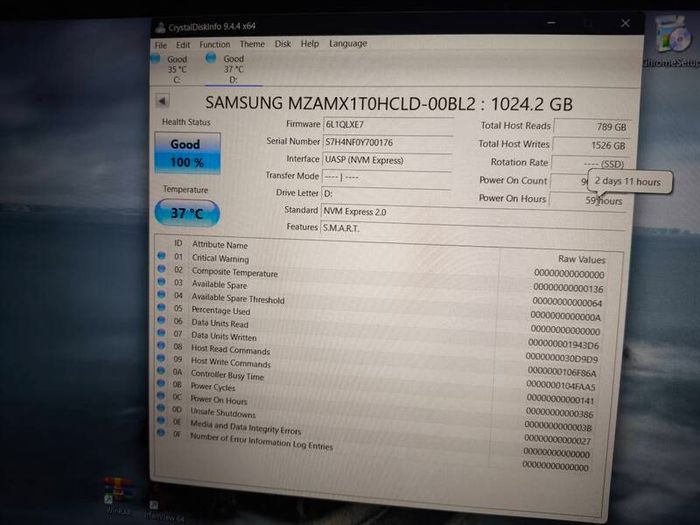The width and height of the screenshot is (700, 525).
Task: Close the CrystalDiskInfo window
Action: (x=625, y=23)
